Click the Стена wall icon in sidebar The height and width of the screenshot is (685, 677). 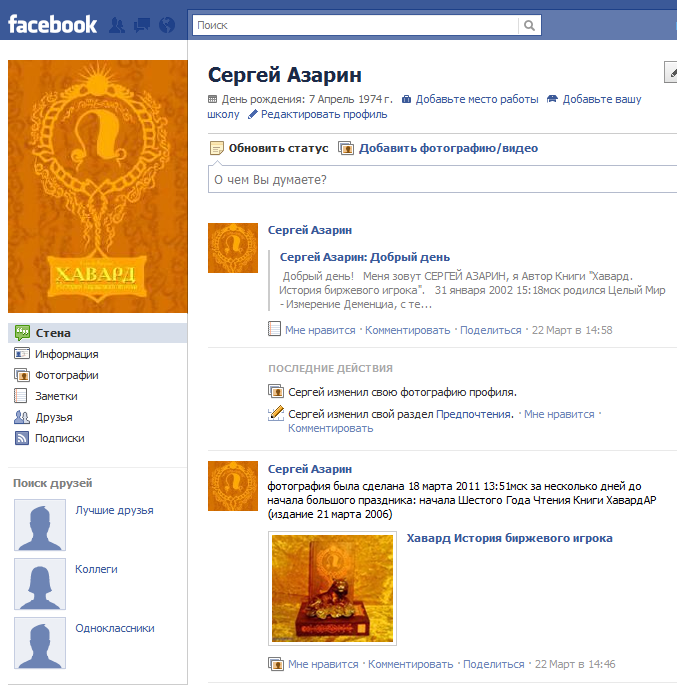point(22,333)
